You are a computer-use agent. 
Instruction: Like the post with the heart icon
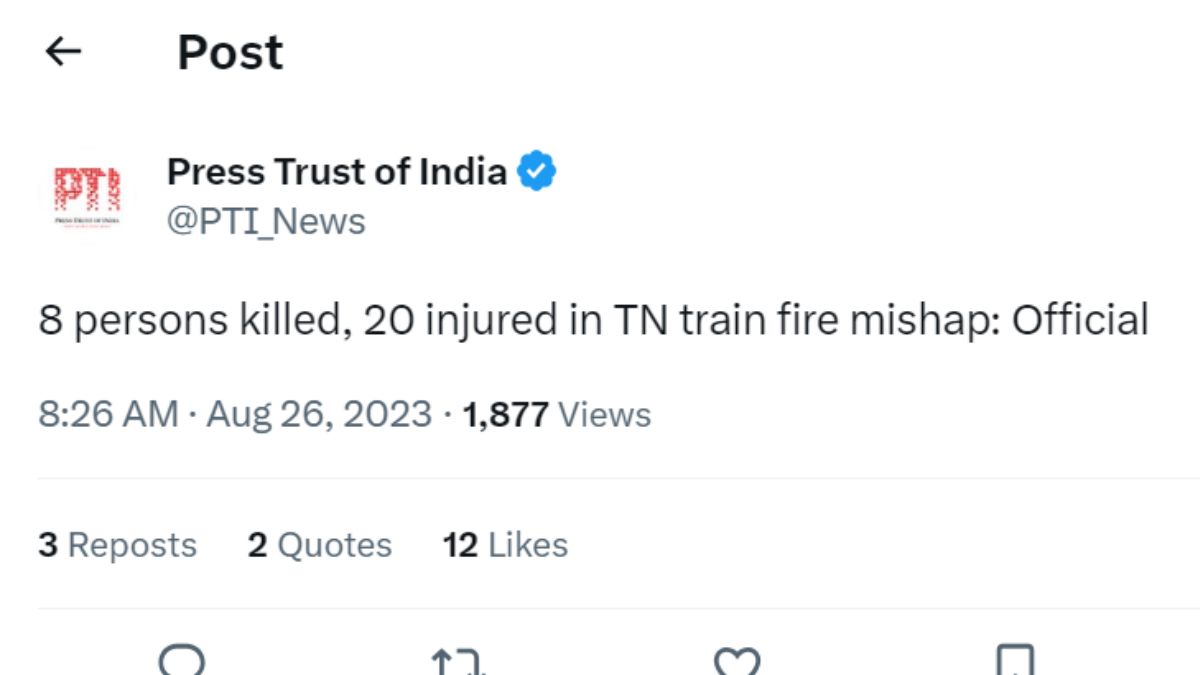(x=736, y=662)
